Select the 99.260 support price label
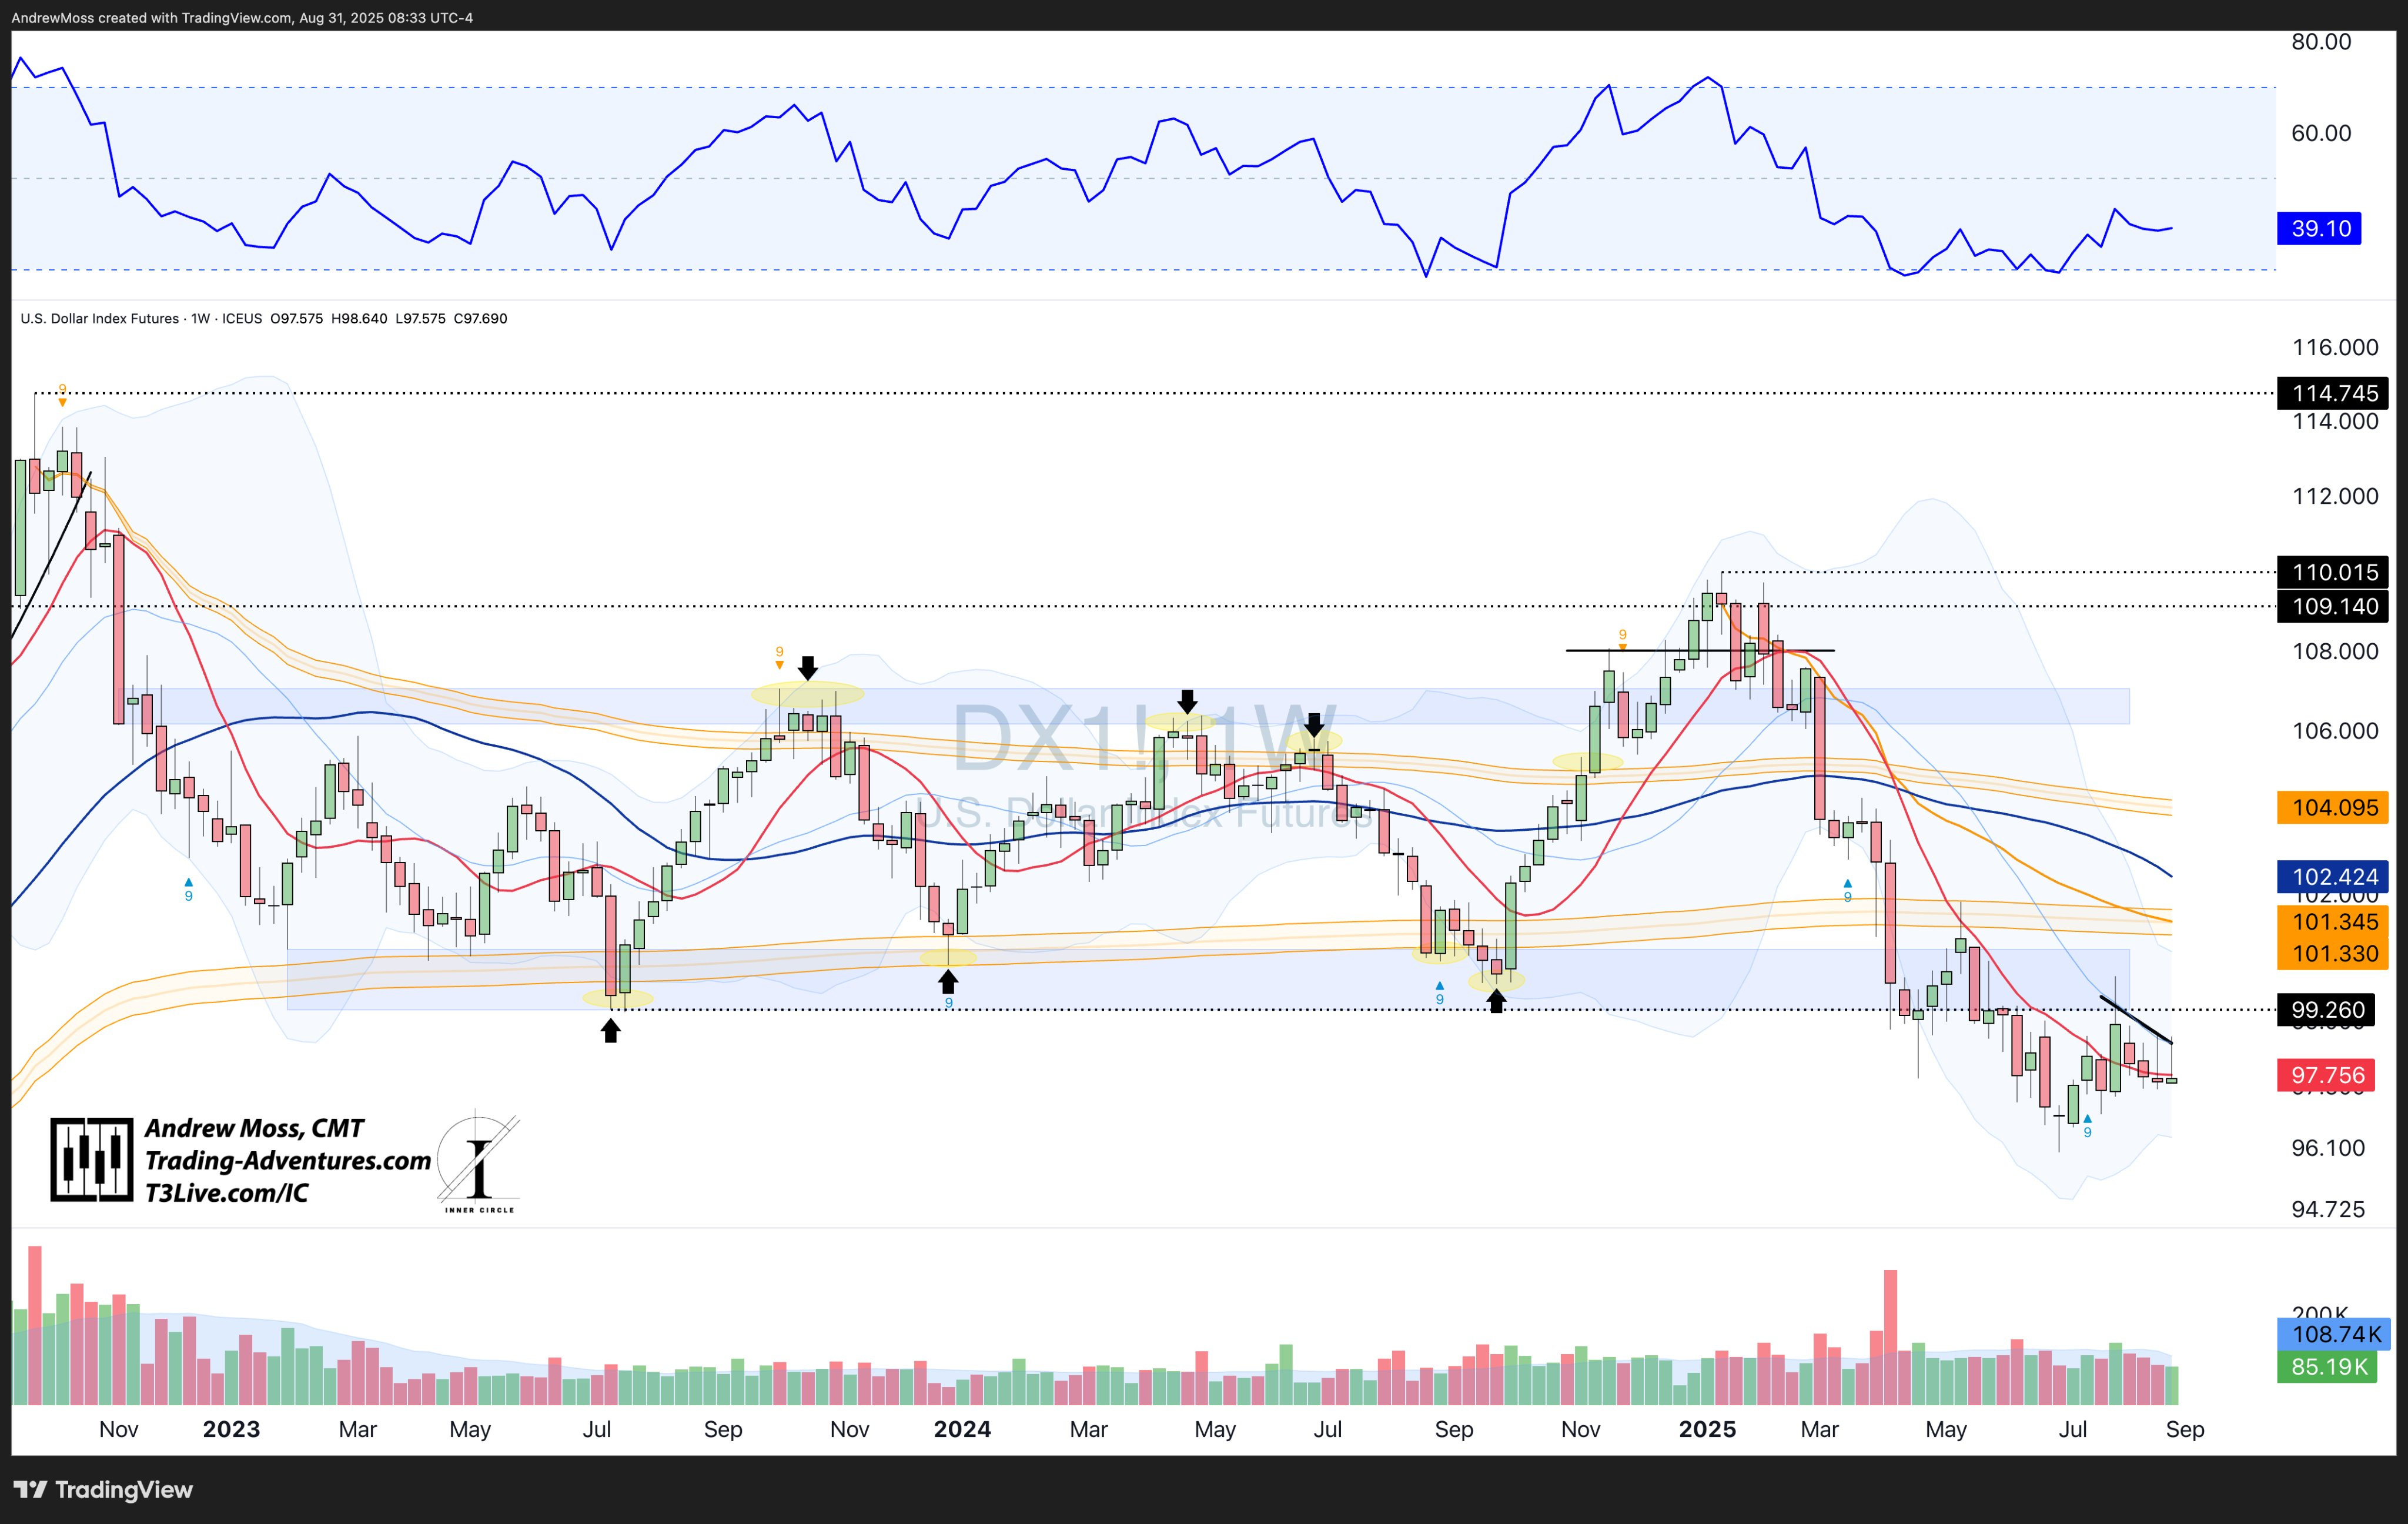 point(2327,1010)
